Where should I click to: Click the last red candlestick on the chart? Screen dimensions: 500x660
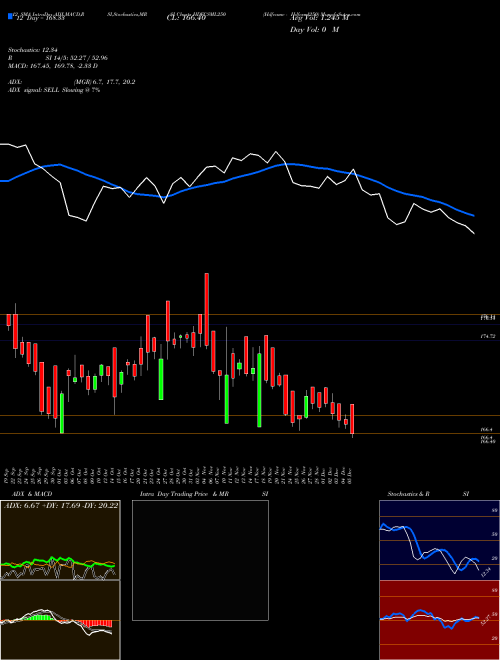(352, 419)
